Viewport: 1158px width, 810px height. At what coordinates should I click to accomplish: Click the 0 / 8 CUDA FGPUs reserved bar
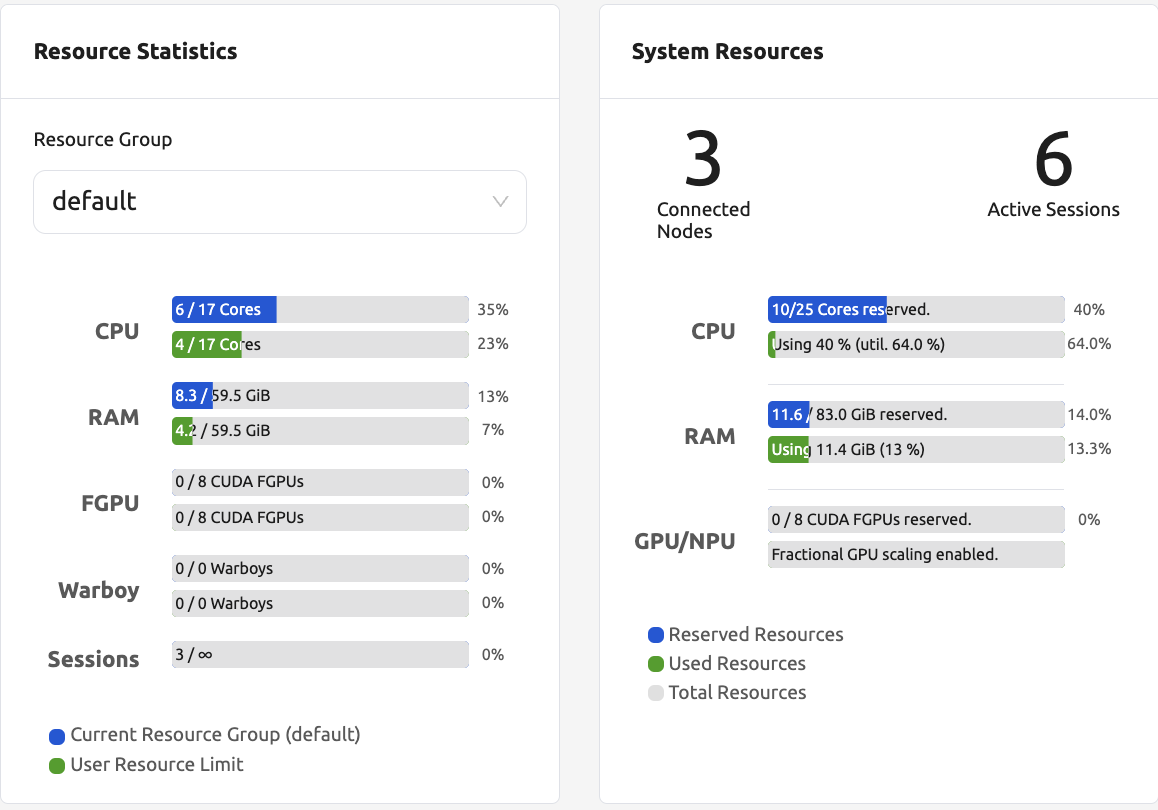pos(915,520)
